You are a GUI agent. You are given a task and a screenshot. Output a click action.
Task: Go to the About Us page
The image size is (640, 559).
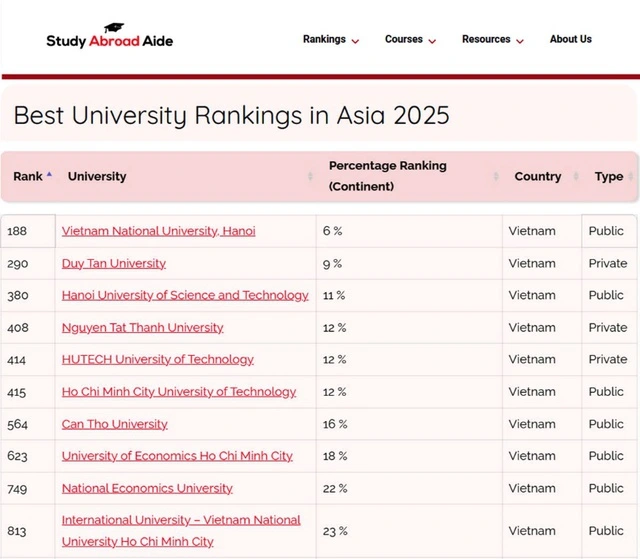click(571, 39)
